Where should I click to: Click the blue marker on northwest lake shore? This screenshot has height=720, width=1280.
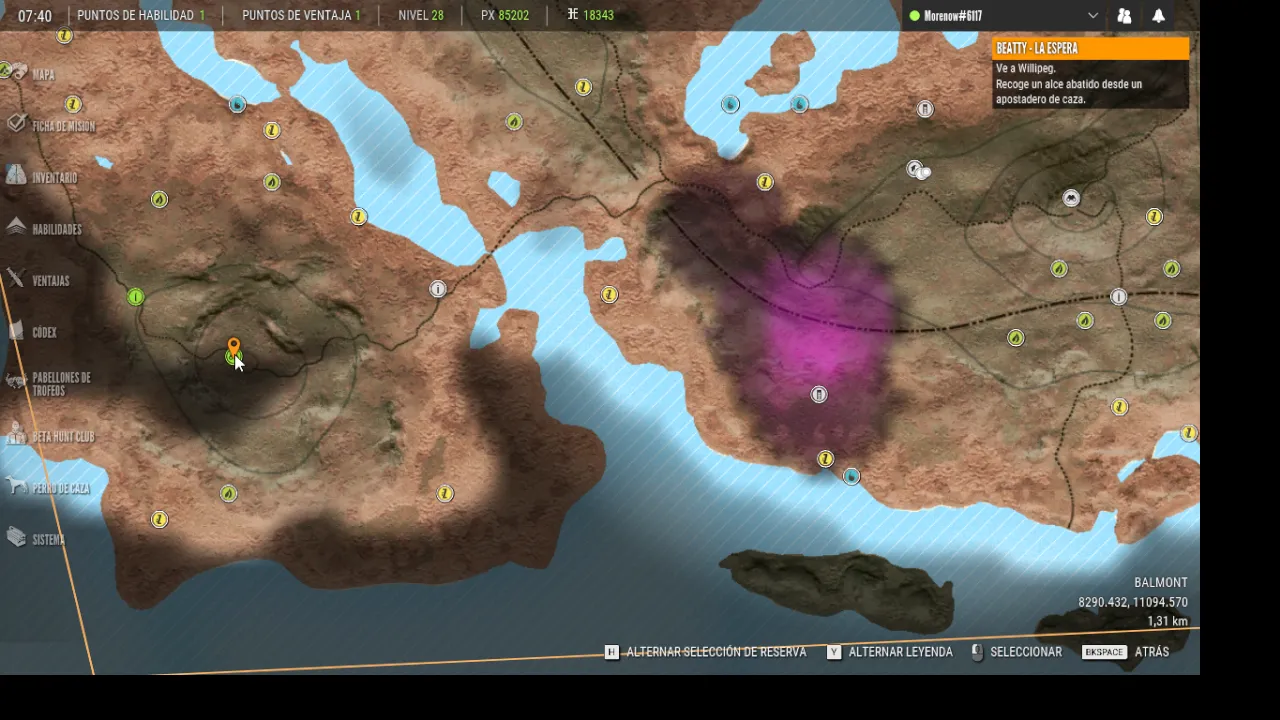point(237,104)
